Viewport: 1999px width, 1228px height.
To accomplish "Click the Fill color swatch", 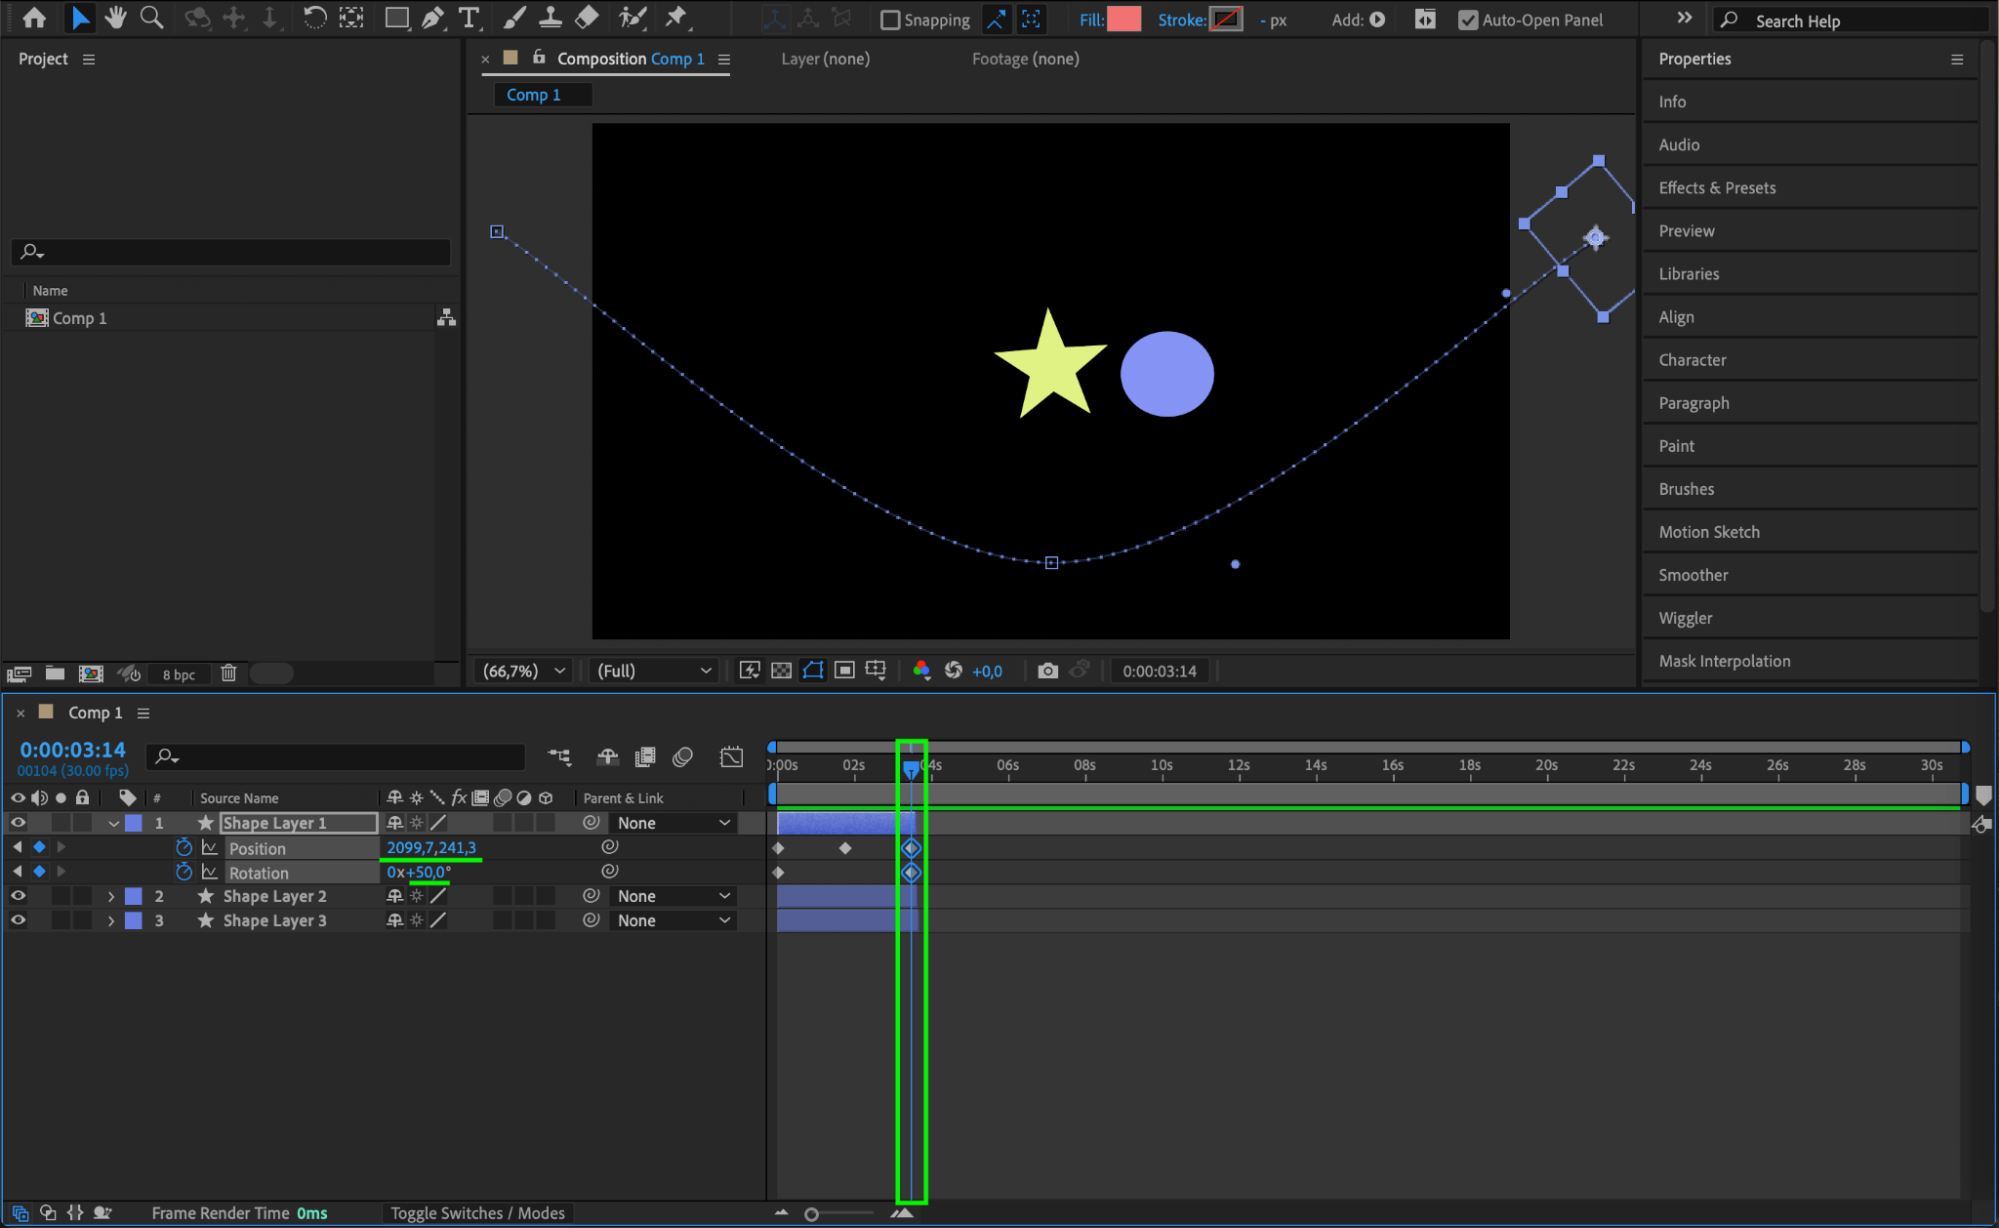I will (x=1124, y=19).
